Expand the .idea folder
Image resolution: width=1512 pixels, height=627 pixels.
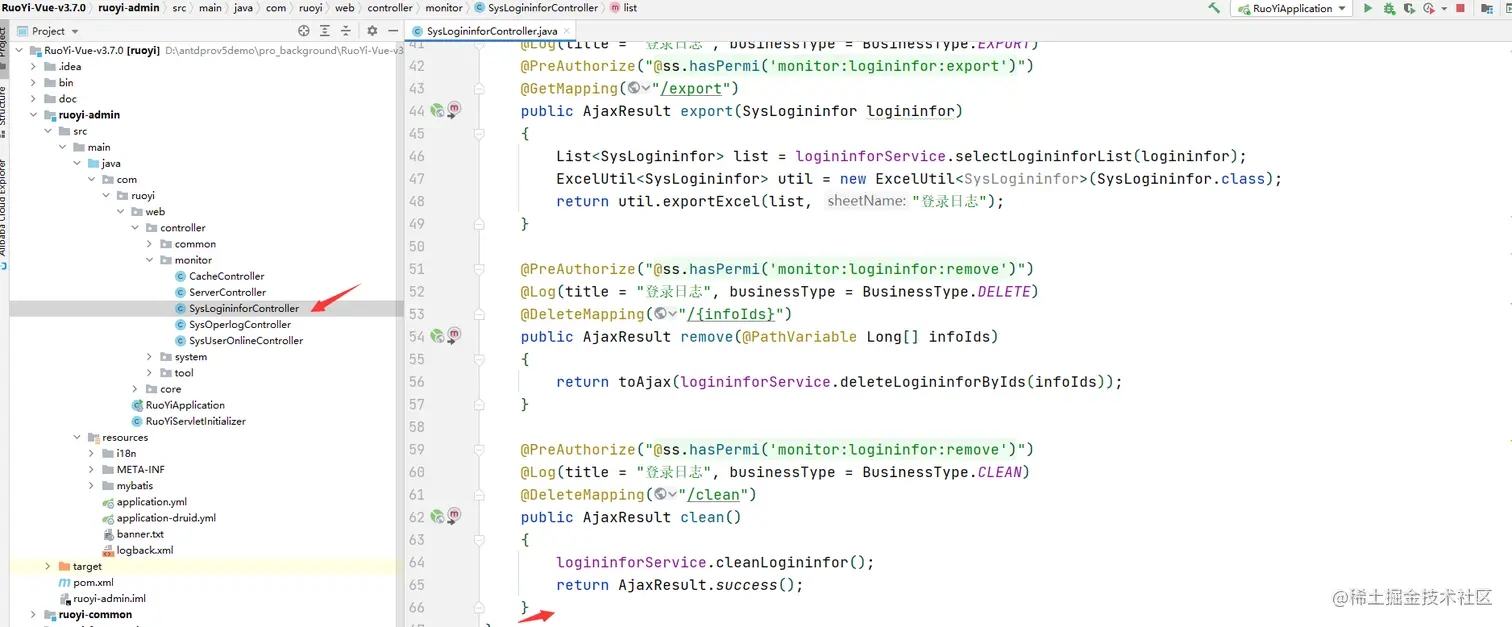(34, 66)
